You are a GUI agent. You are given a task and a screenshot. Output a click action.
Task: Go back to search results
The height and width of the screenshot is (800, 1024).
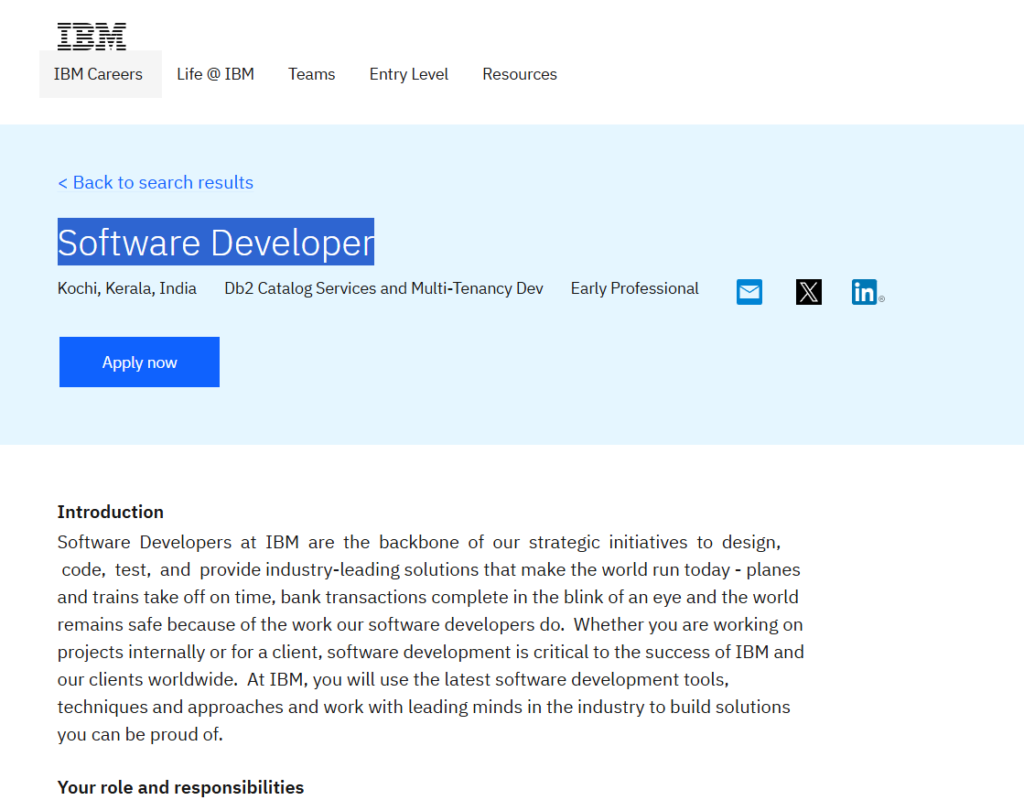pos(155,182)
